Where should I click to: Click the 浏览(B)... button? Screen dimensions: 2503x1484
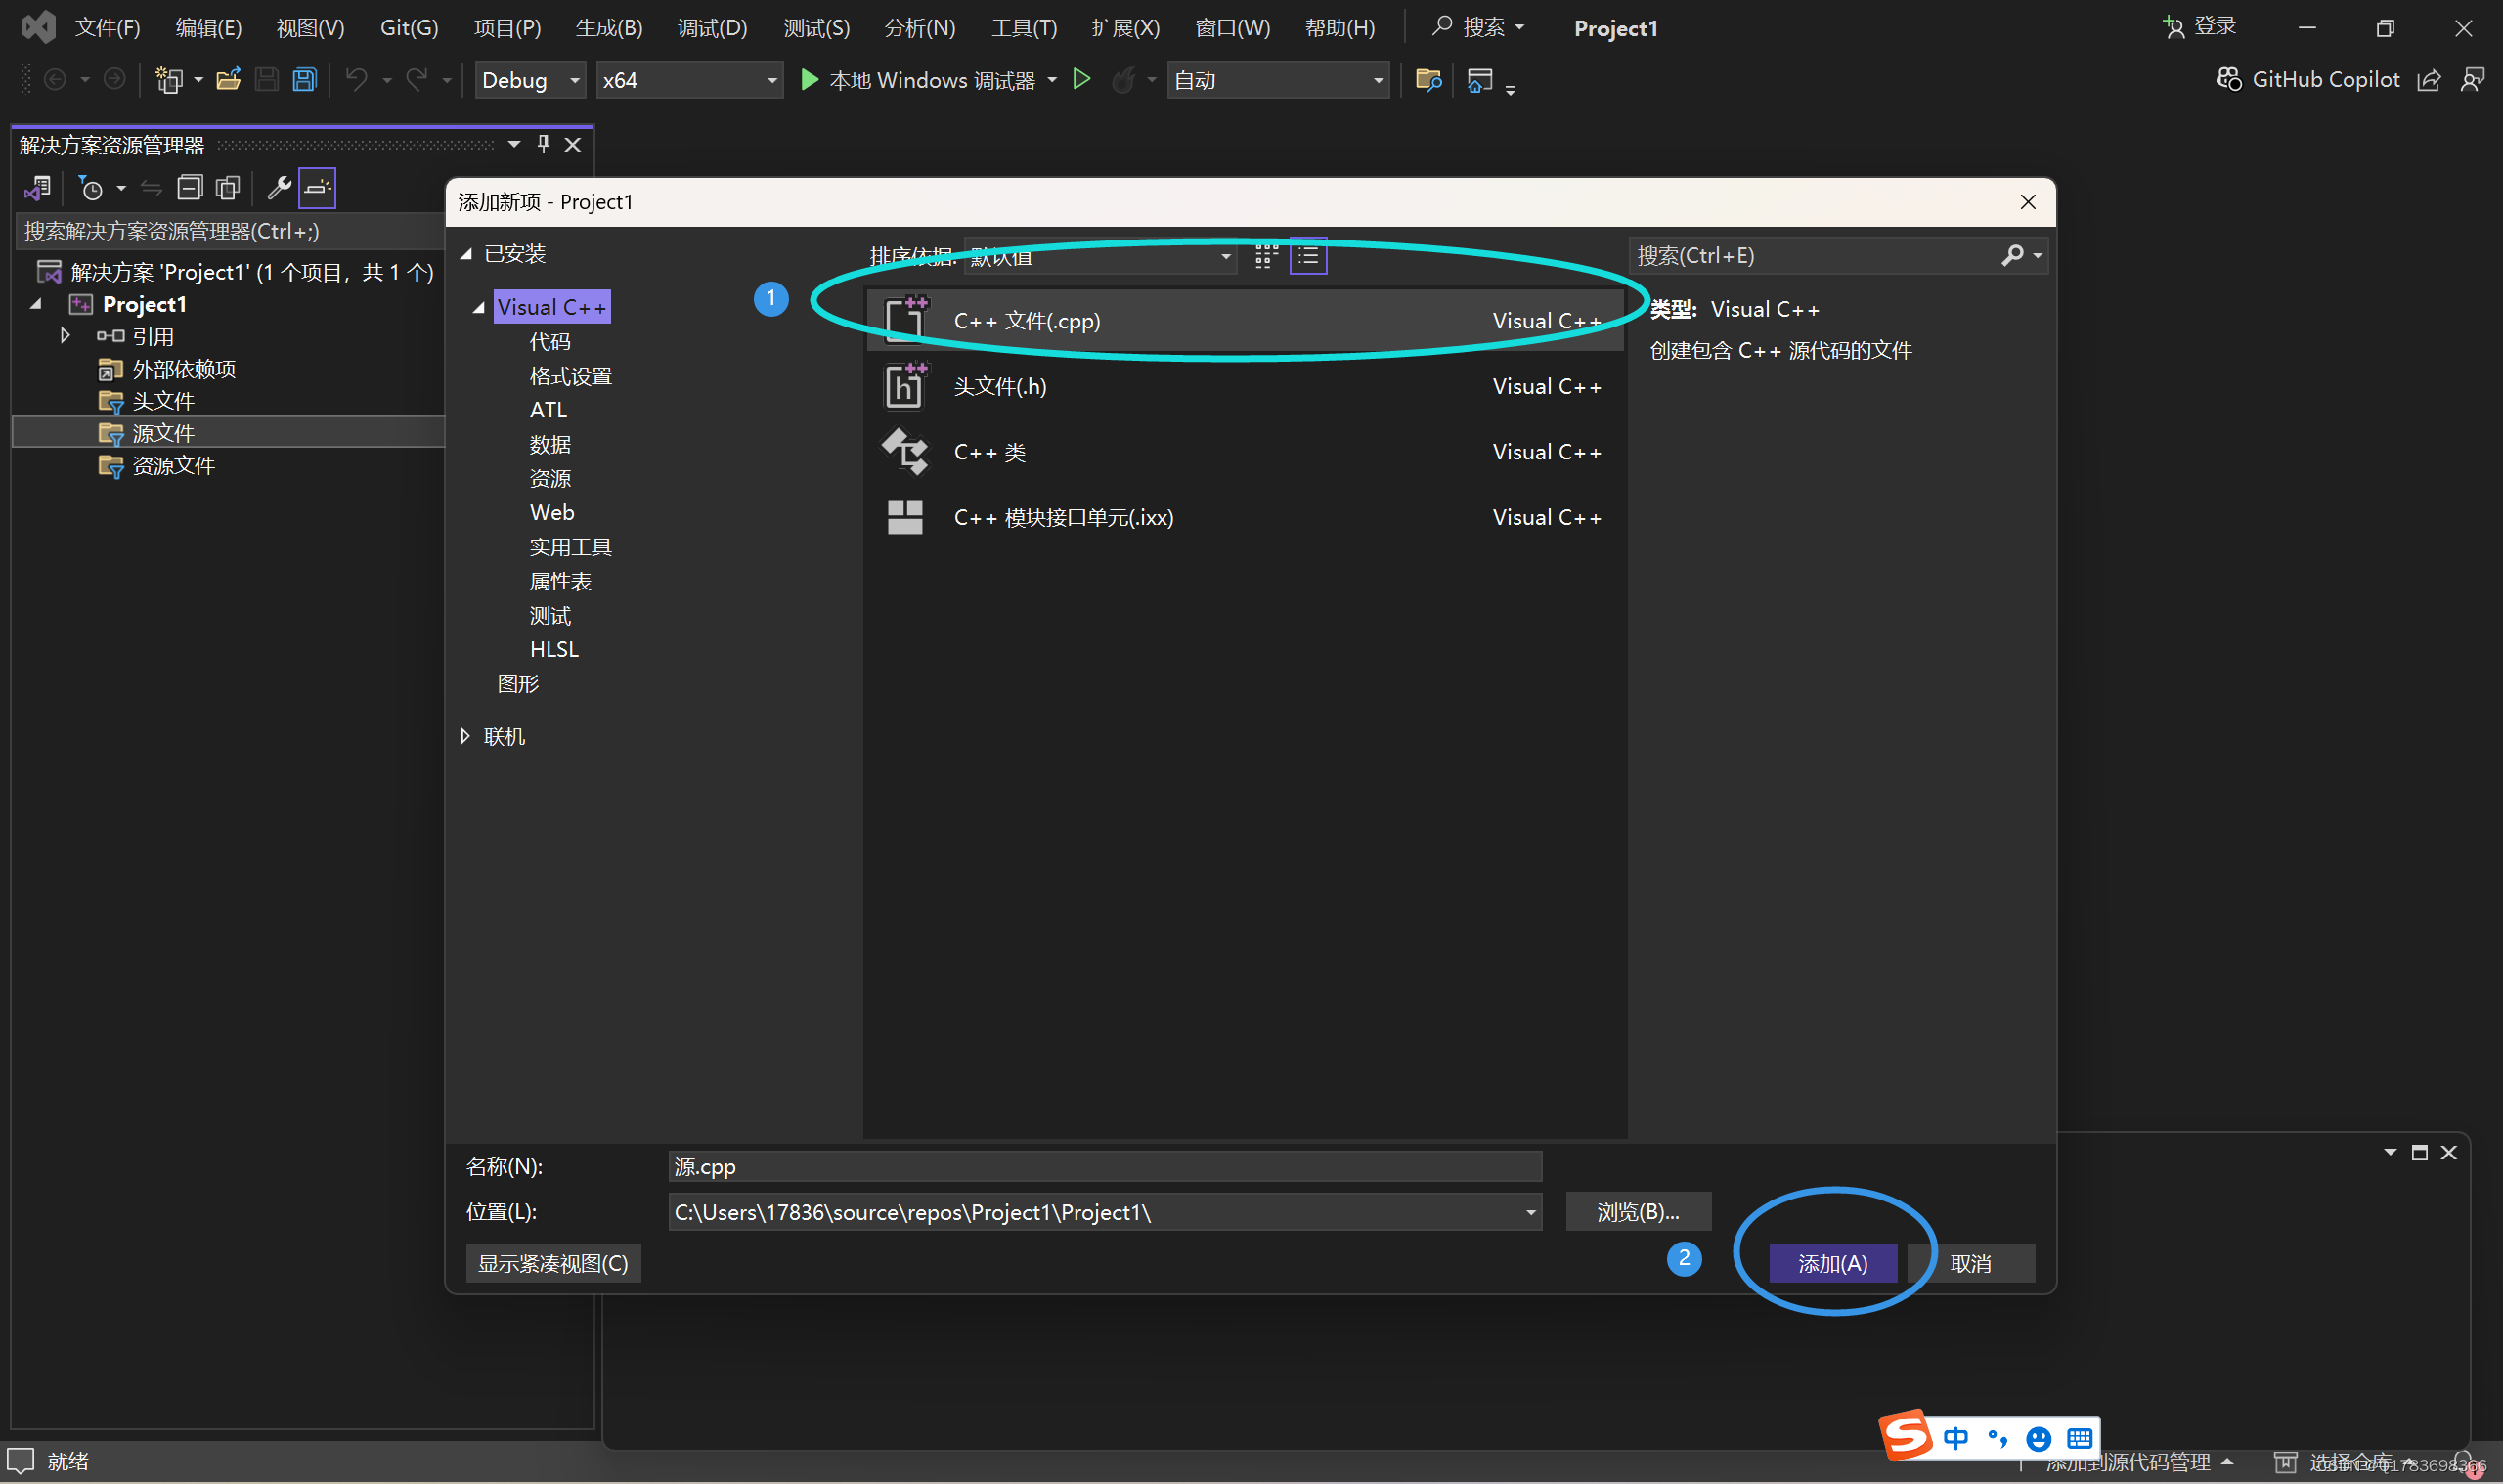1637,1212
